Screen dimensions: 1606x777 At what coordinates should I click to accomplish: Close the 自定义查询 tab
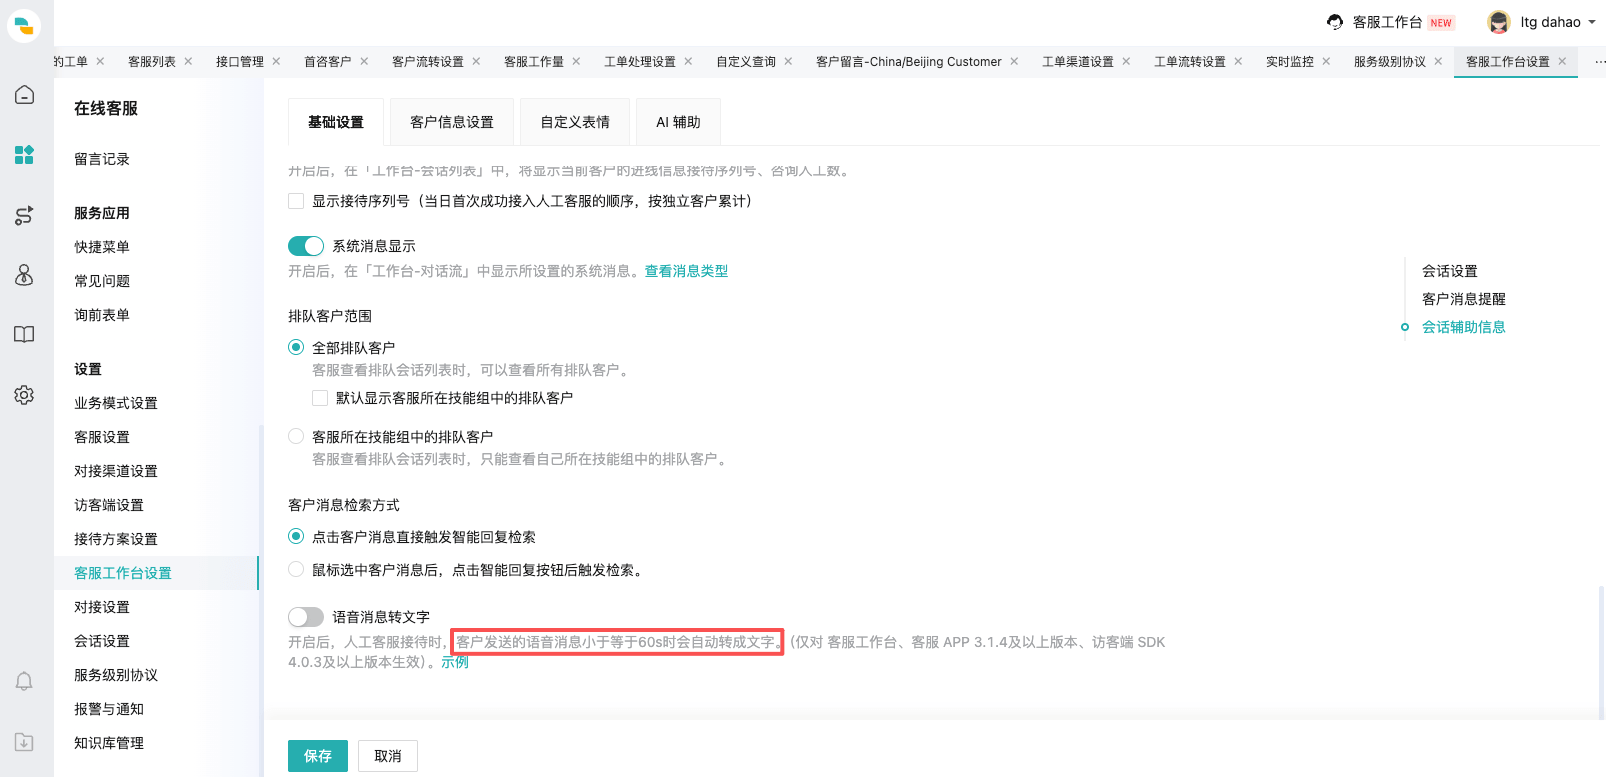pyautogui.click(x=788, y=61)
